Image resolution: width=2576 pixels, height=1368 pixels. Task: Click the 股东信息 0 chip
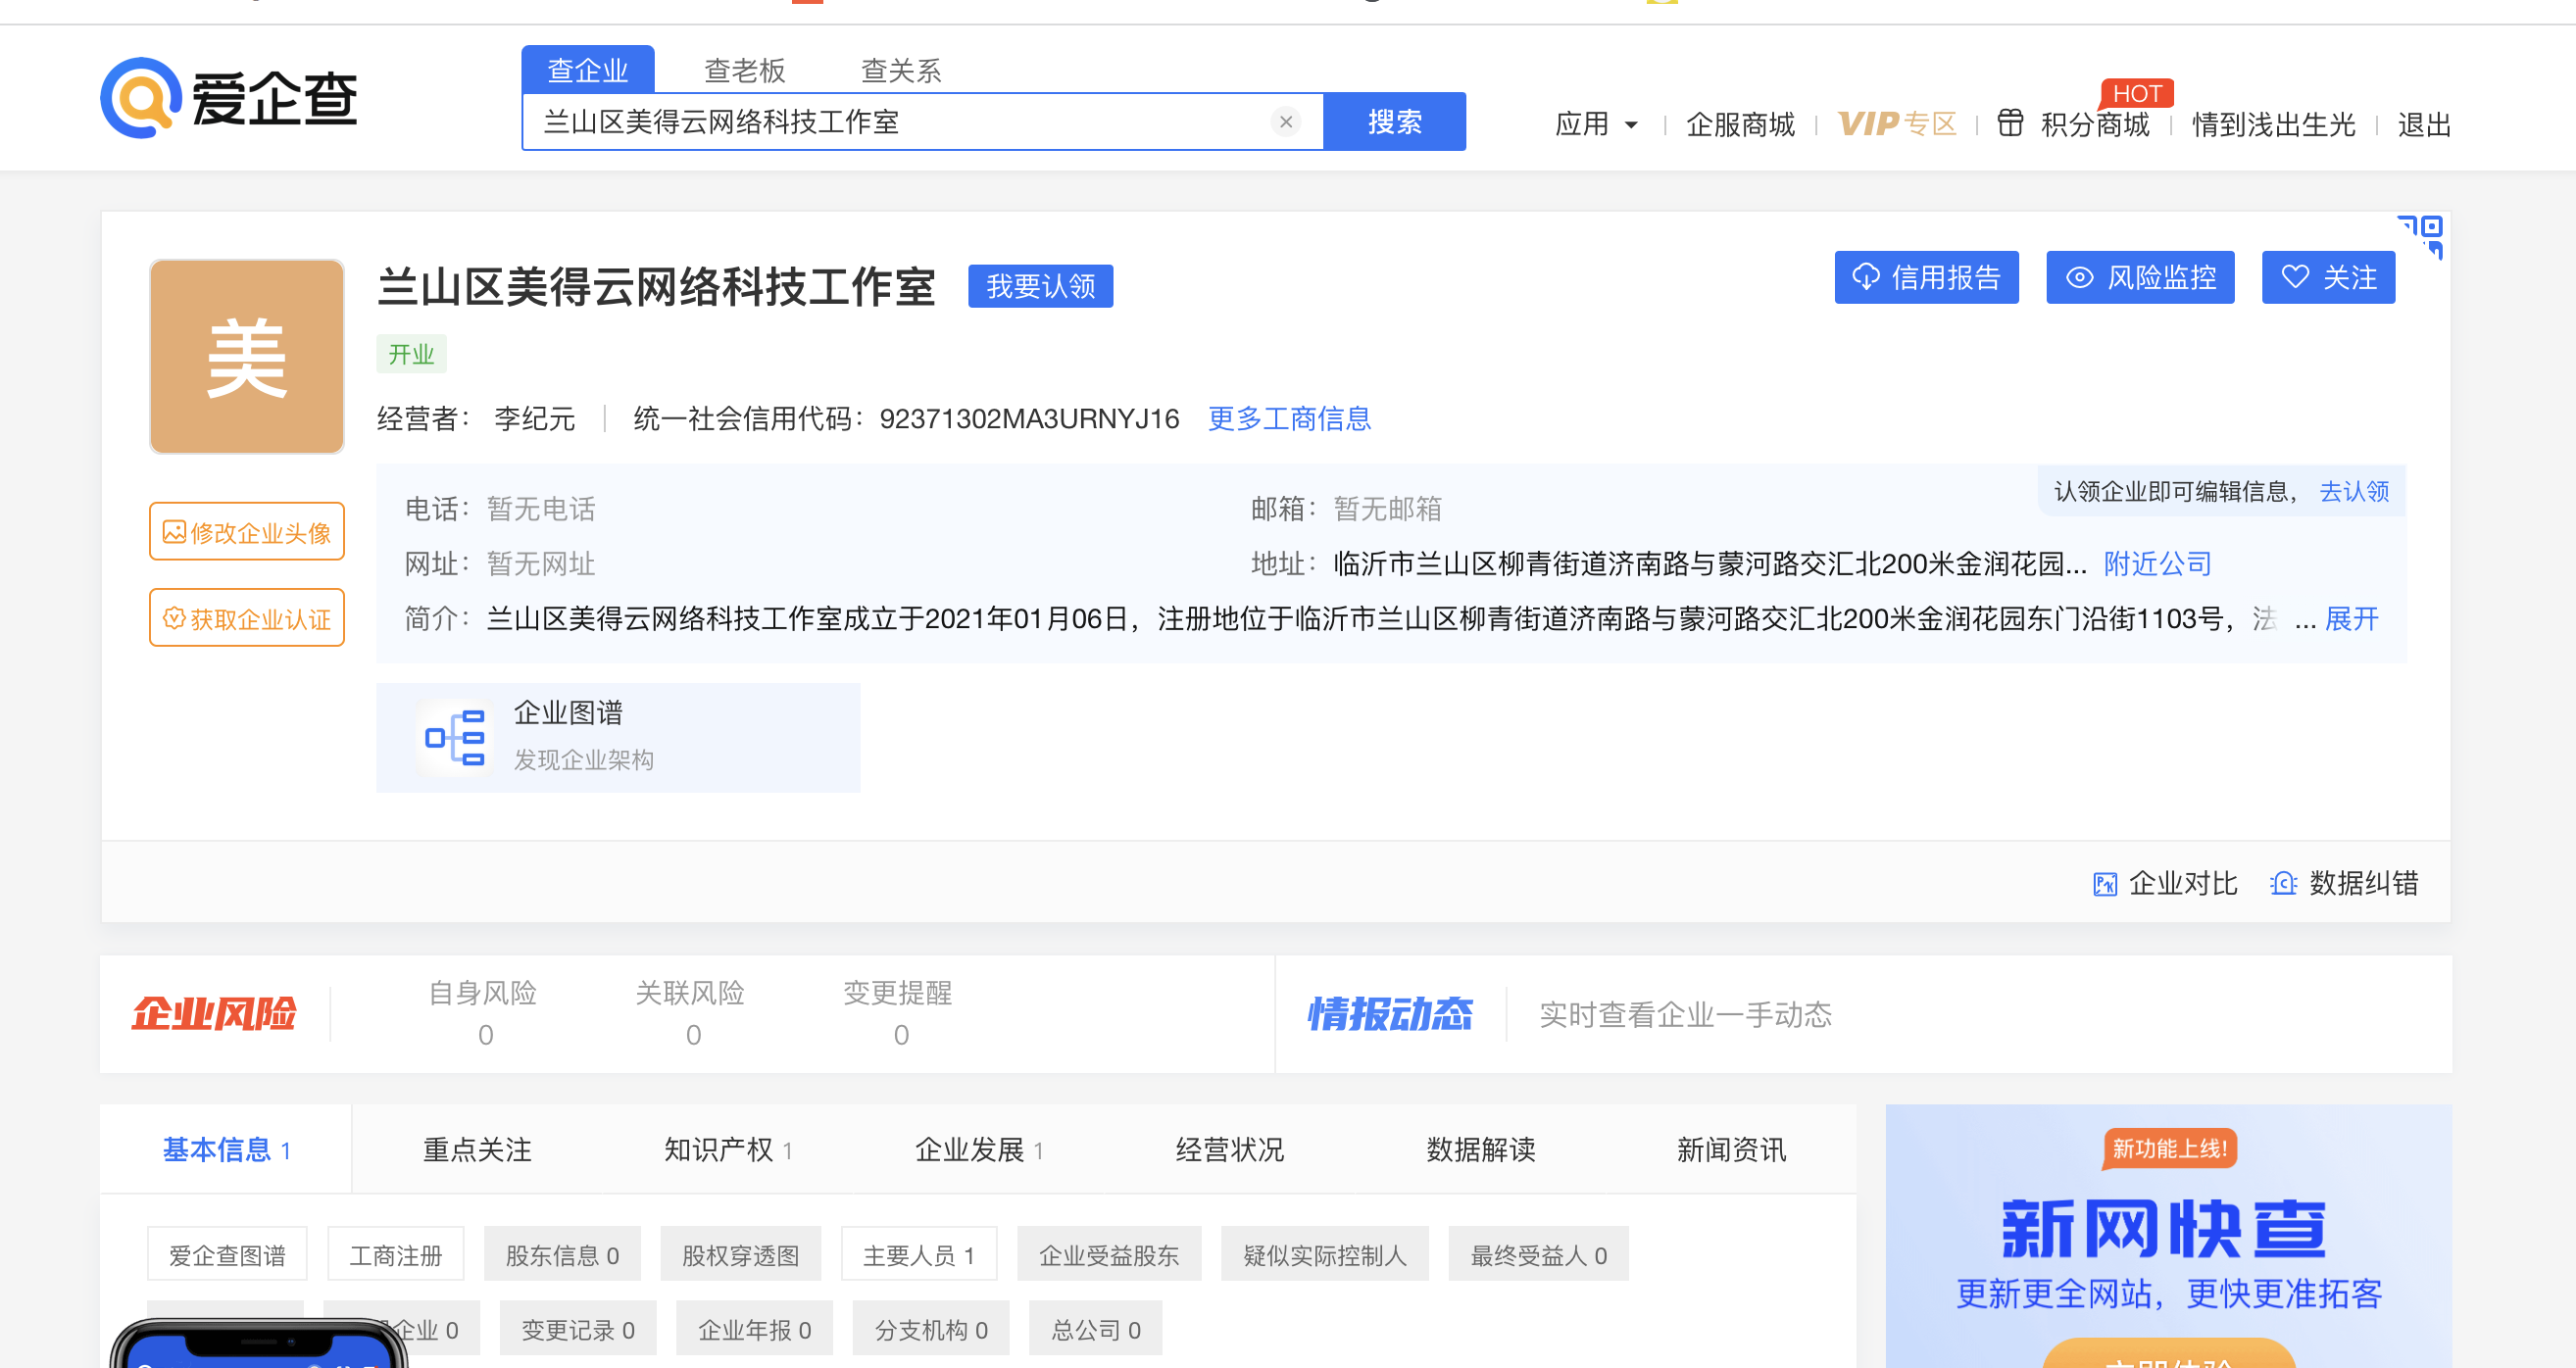coord(562,1254)
